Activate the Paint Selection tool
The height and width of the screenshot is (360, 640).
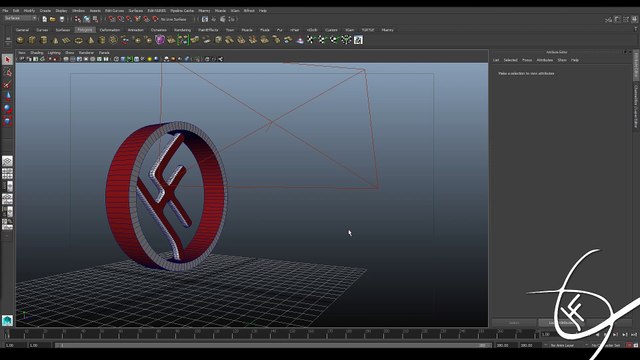click(x=7, y=84)
